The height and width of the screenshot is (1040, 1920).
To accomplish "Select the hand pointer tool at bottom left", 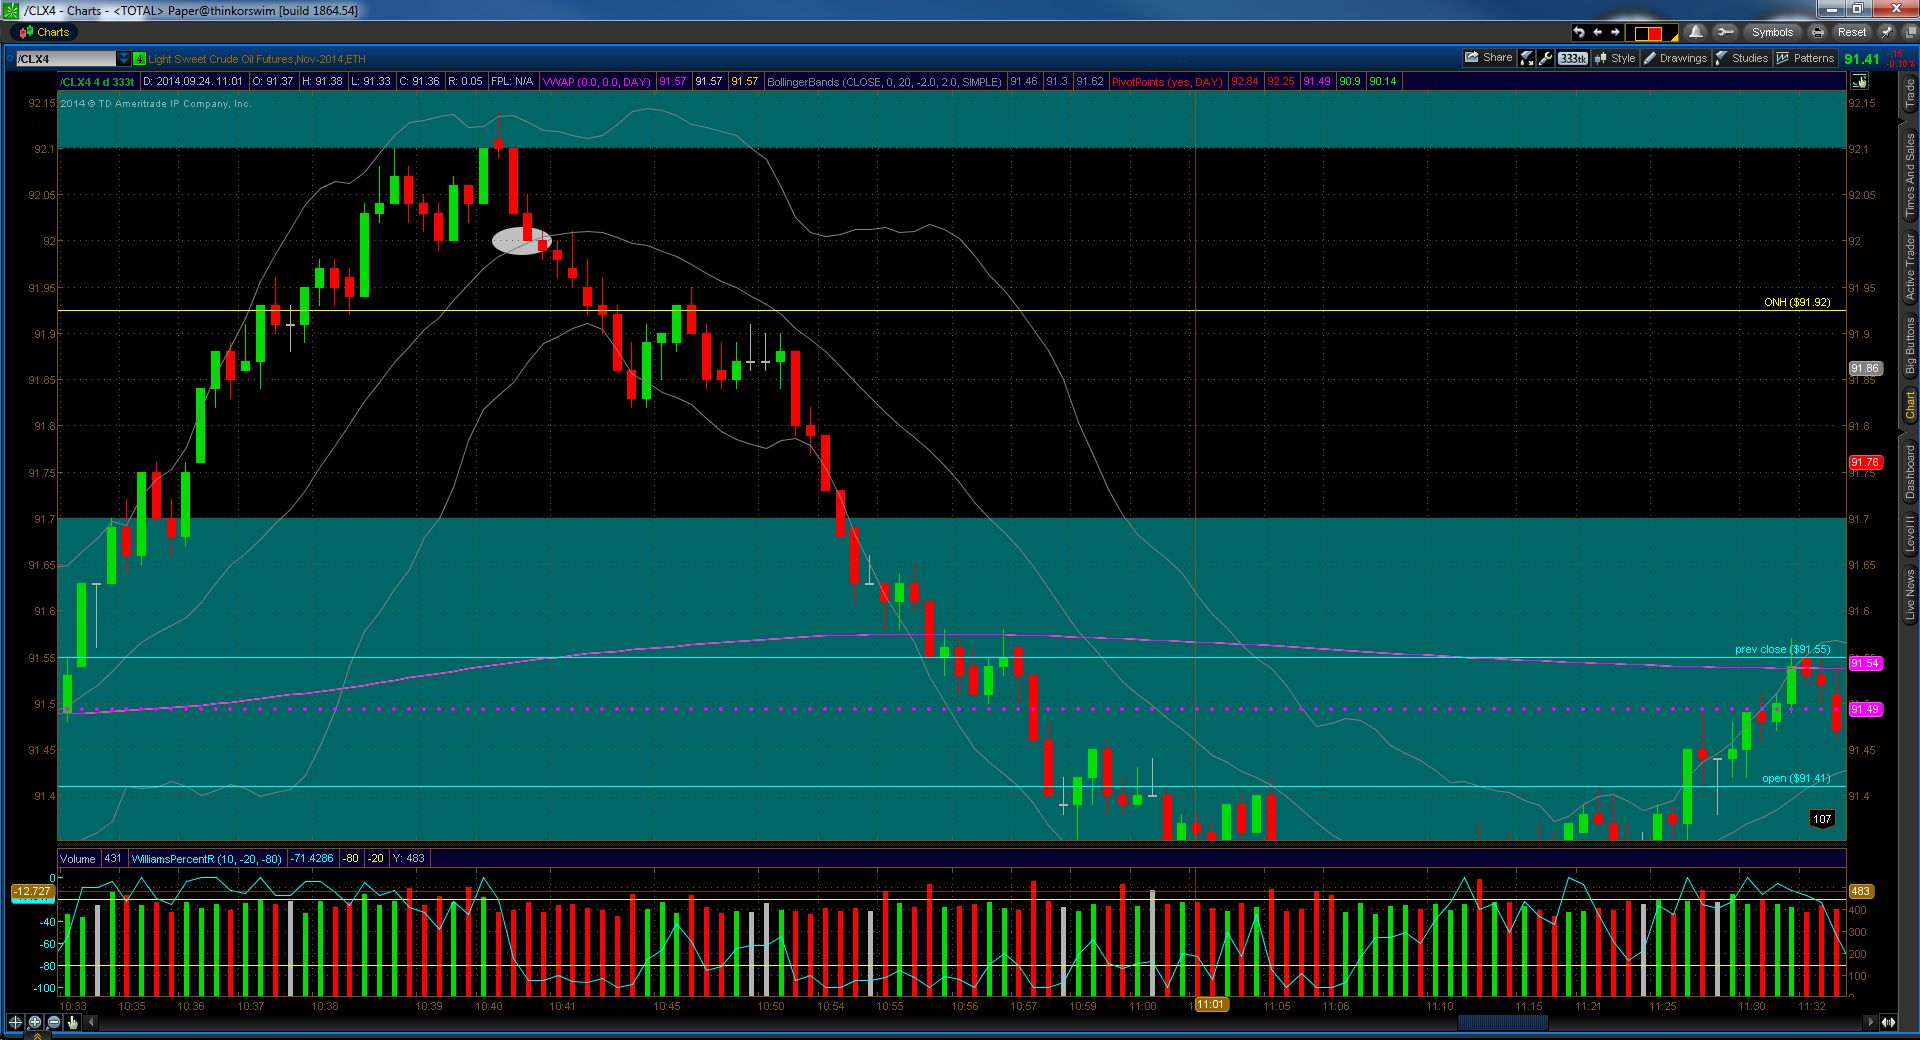I will [x=73, y=1022].
